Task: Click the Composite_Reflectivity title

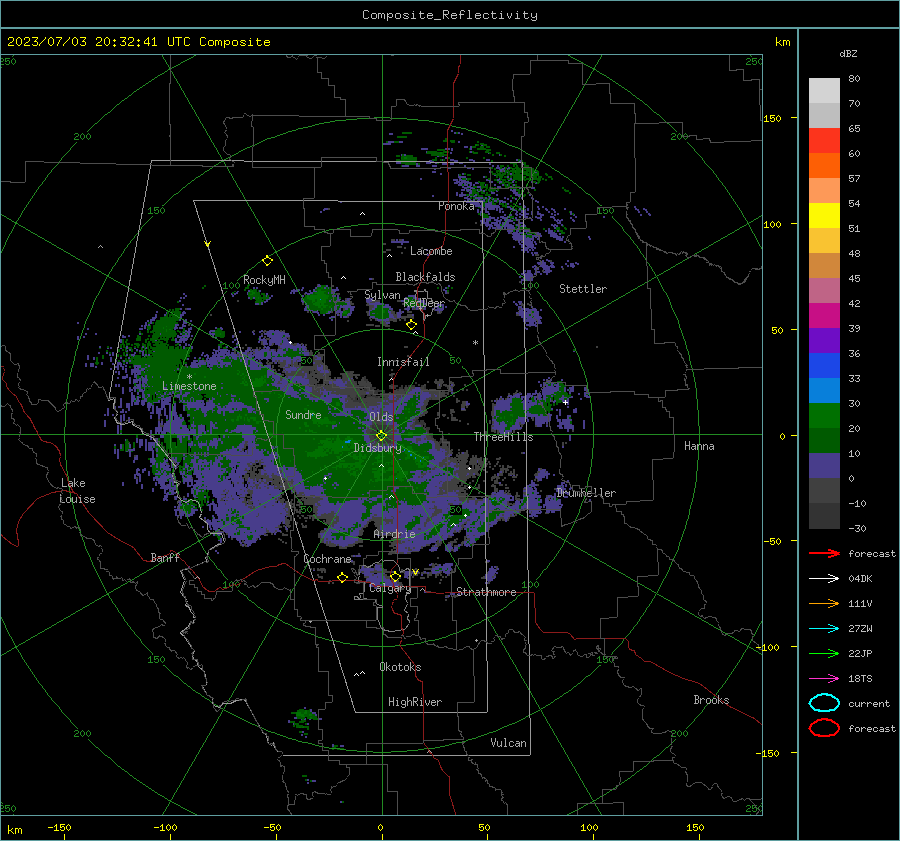Action: click(x=450, y=15)
